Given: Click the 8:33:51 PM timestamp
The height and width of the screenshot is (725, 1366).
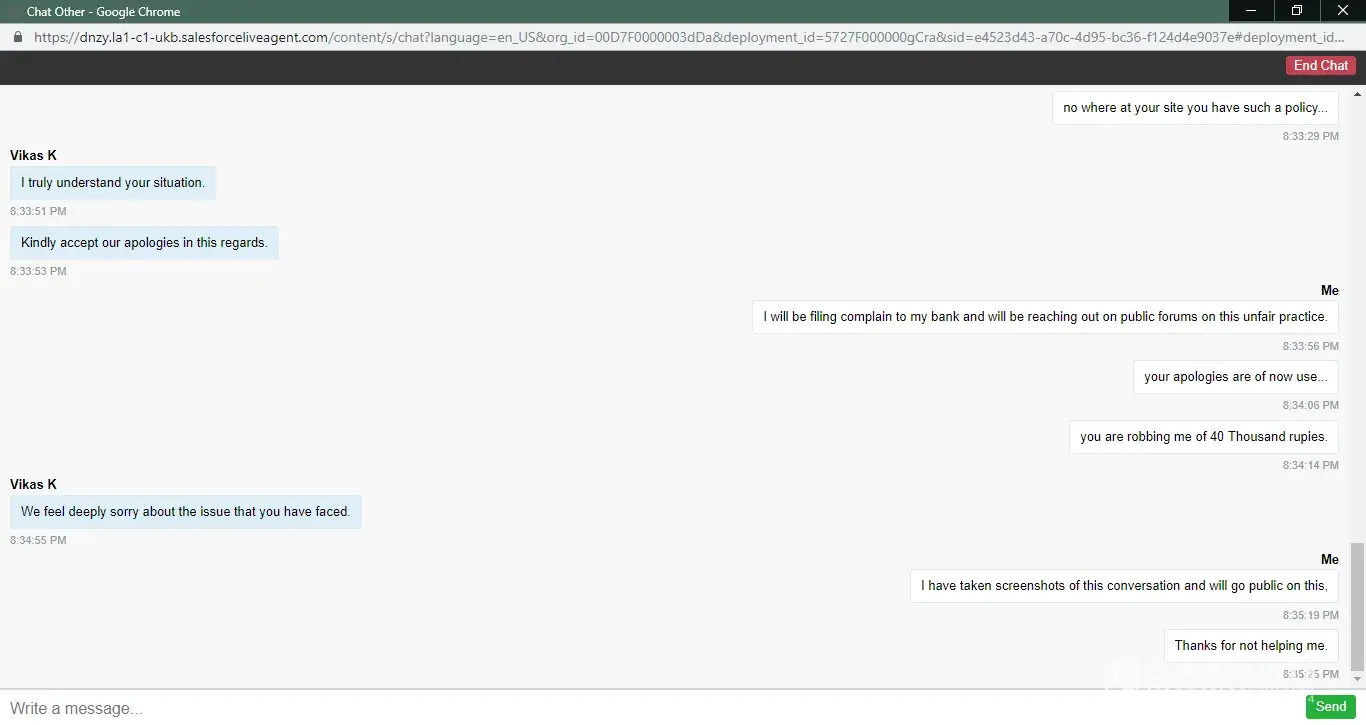Looking at the screenshot, I should [38, 211].
